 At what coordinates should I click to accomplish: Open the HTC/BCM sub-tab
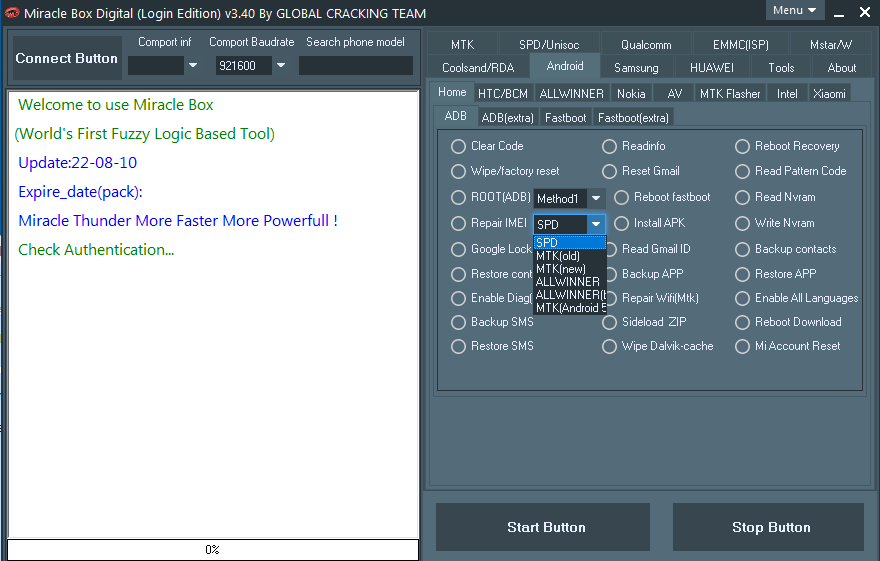coord(503,94)
